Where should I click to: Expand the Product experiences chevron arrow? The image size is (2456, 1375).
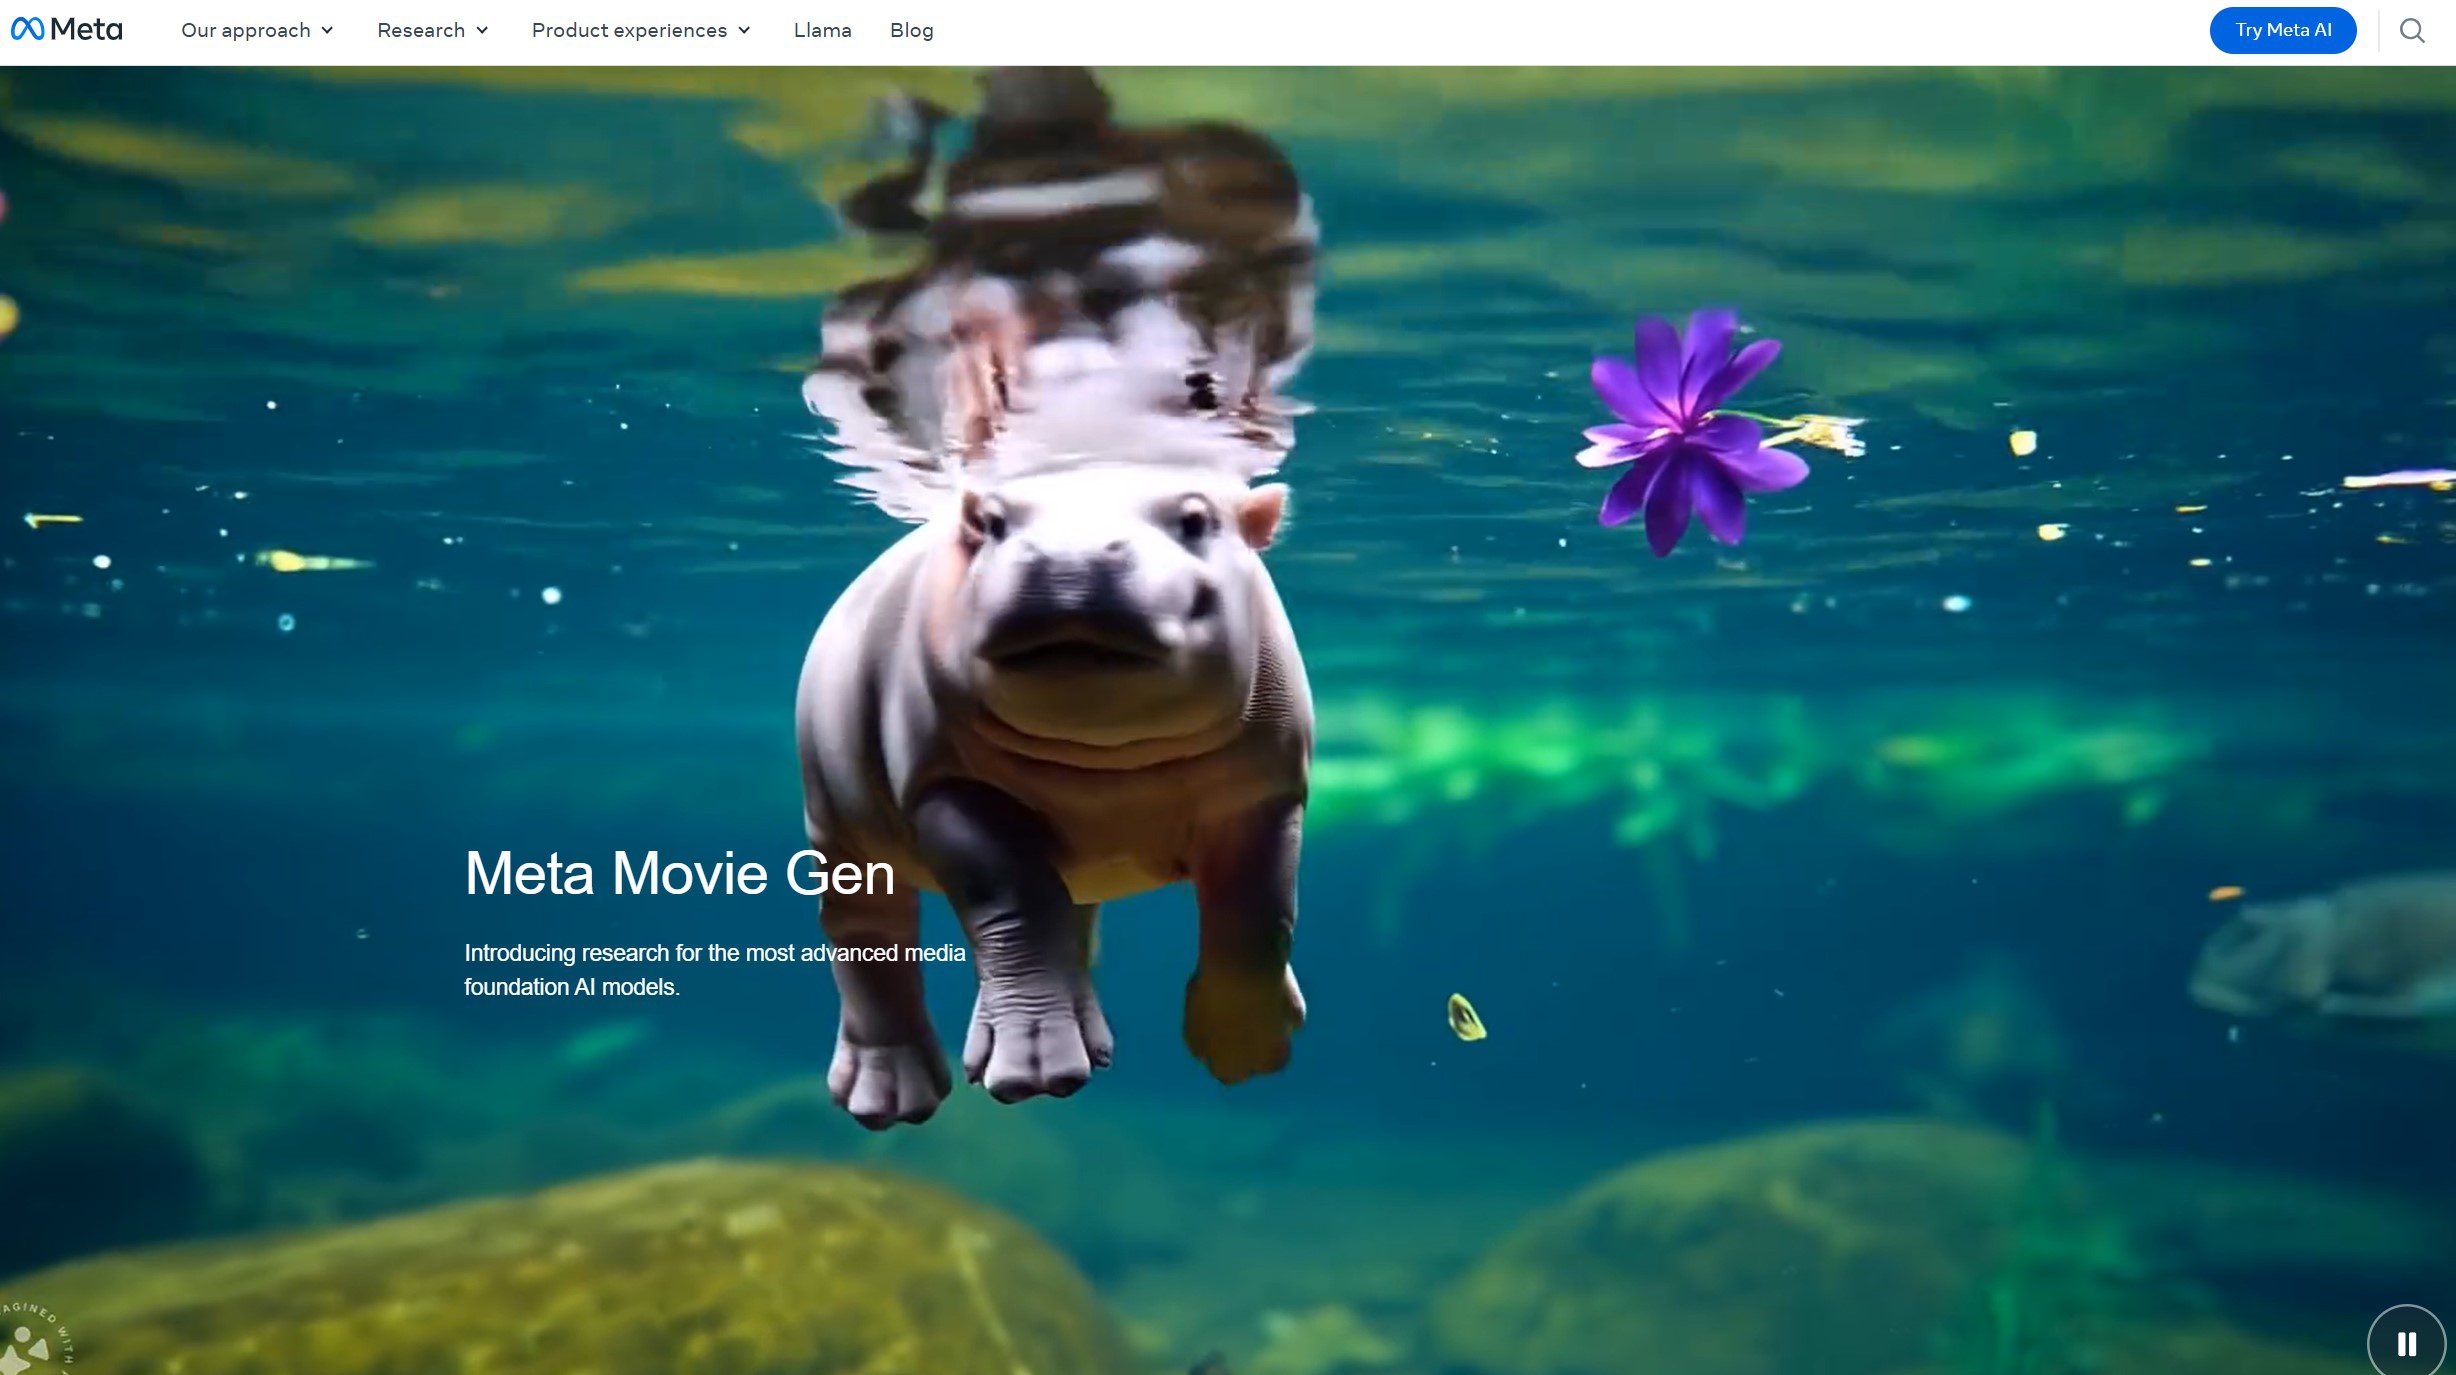click(x=744, y=31)
